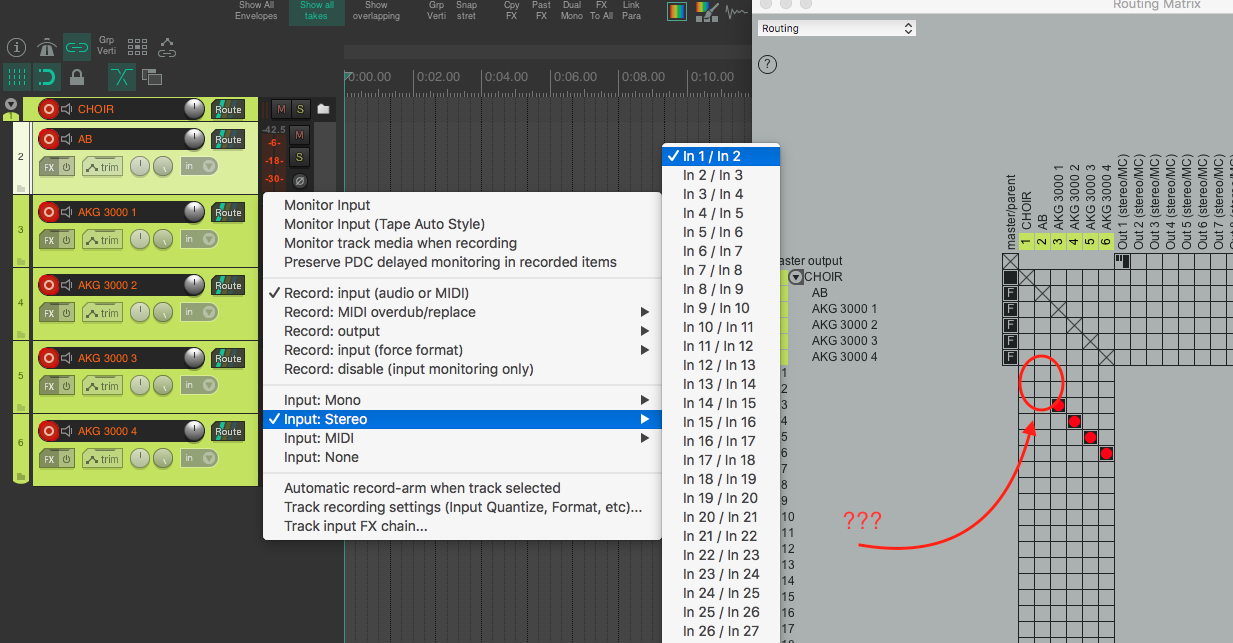Toggle record arm on AB track
1233x643 pixels.
pos(48,139)
